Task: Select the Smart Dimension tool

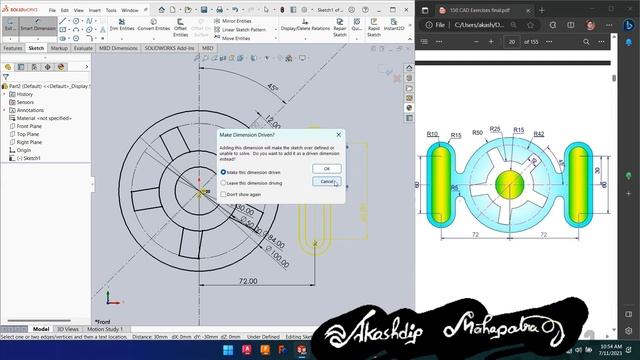Action: (38, 25)
